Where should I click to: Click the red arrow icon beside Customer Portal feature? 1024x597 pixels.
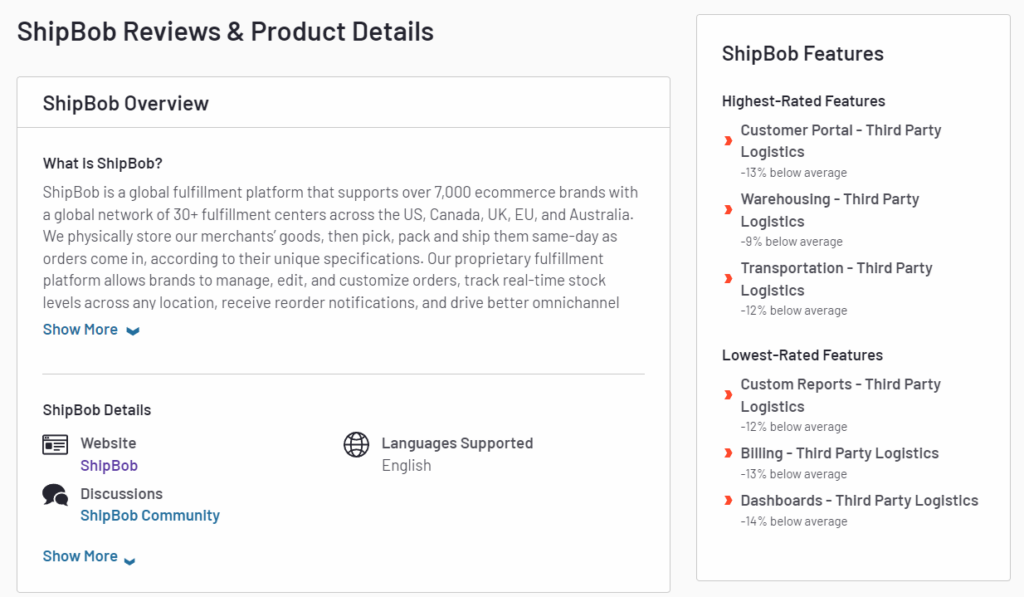point(727,140)
